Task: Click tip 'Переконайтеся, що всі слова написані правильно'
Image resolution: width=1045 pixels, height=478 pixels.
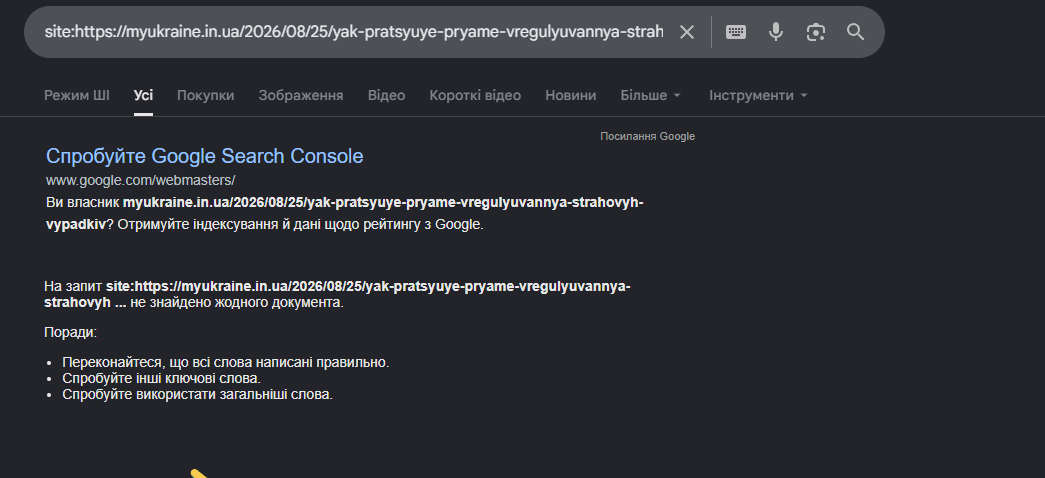Action: [x=225, y=363]
